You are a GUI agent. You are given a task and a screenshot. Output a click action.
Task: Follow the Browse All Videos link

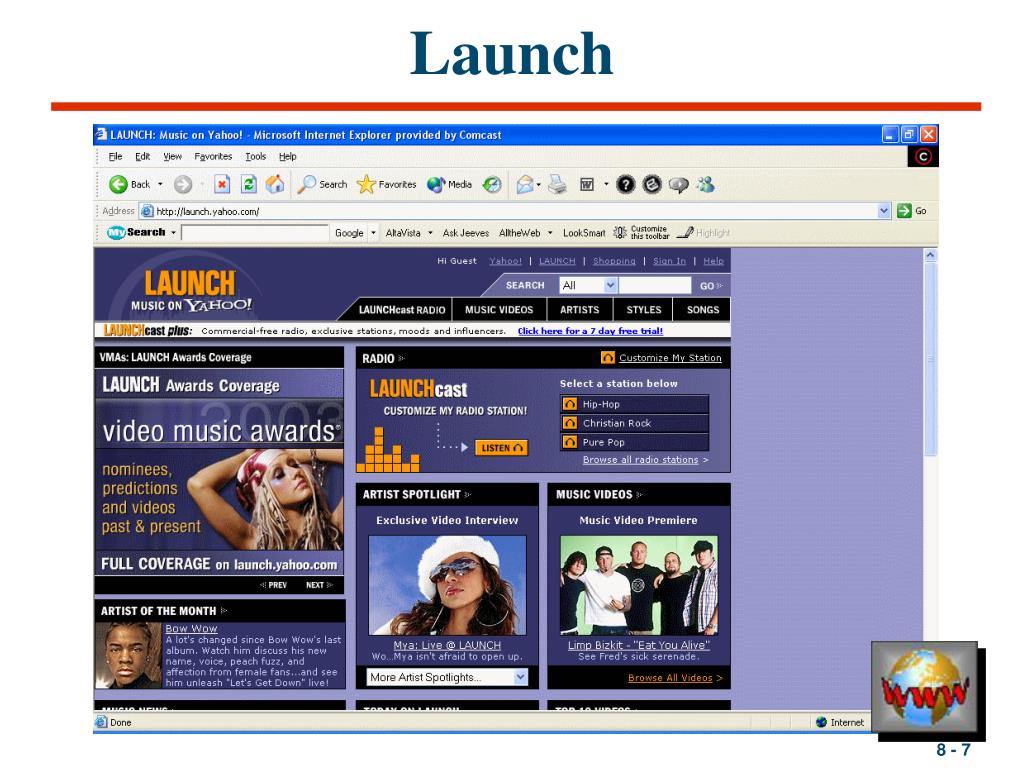click(670, 678)
